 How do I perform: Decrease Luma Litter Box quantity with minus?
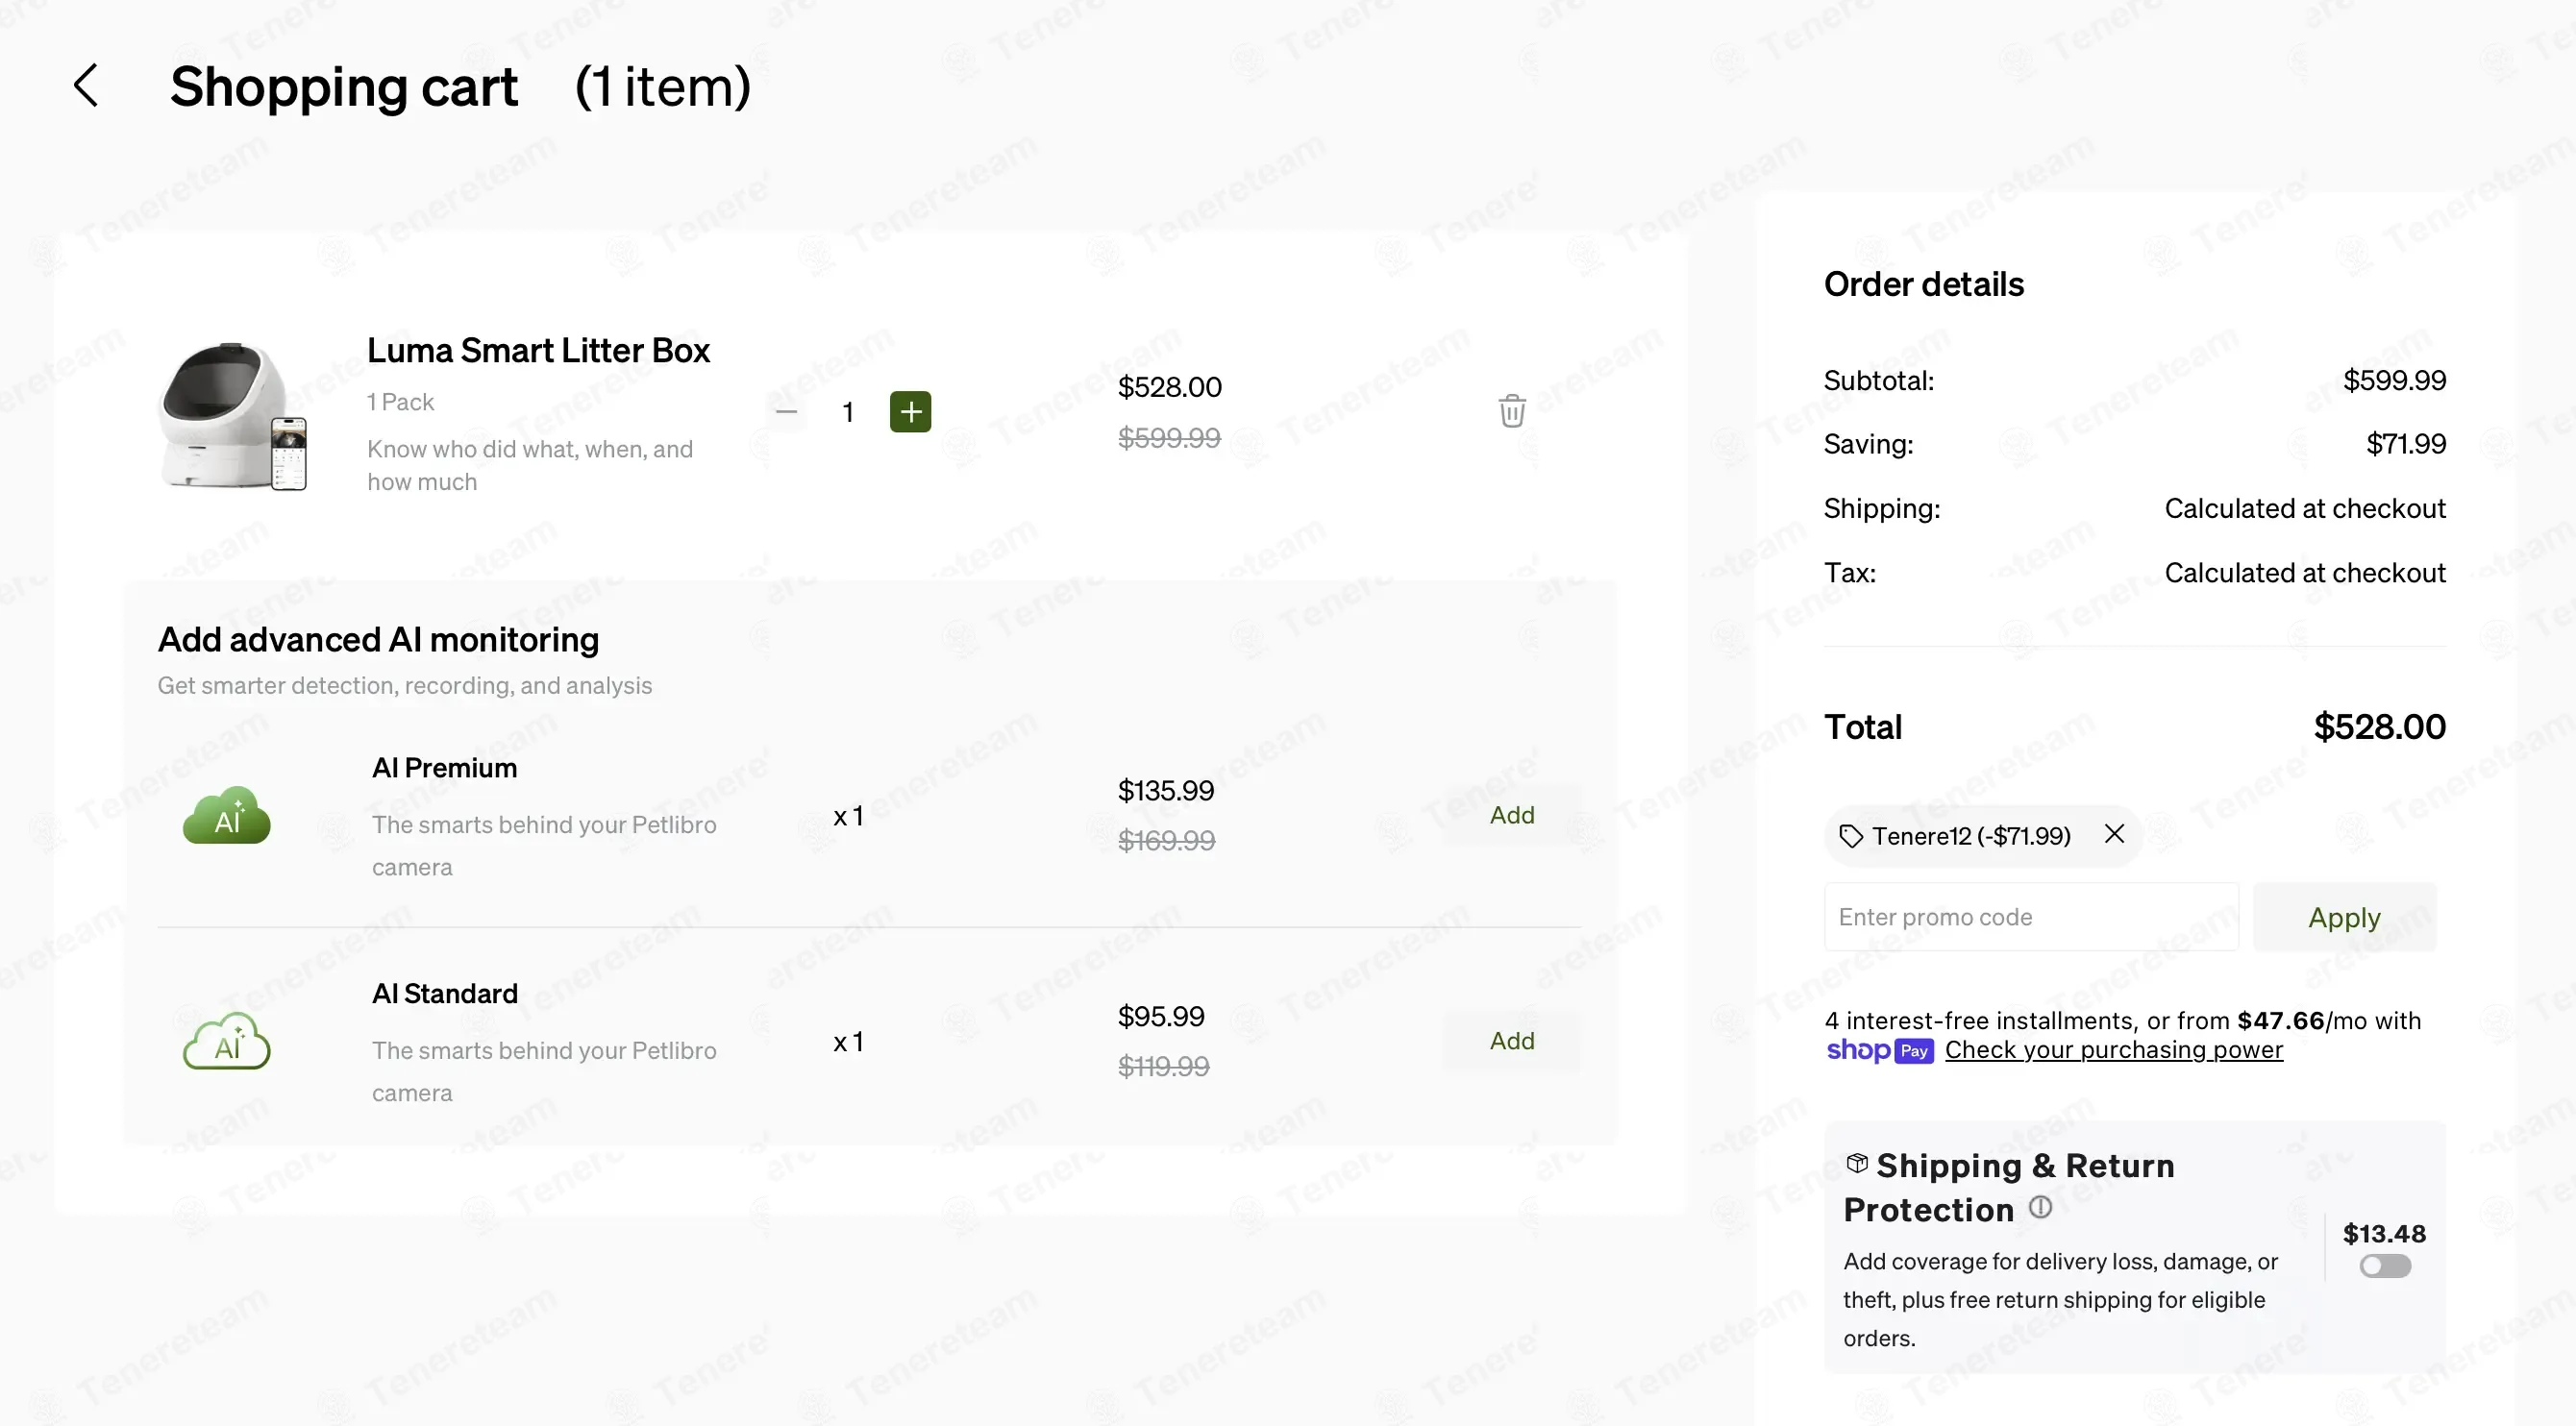787,412
